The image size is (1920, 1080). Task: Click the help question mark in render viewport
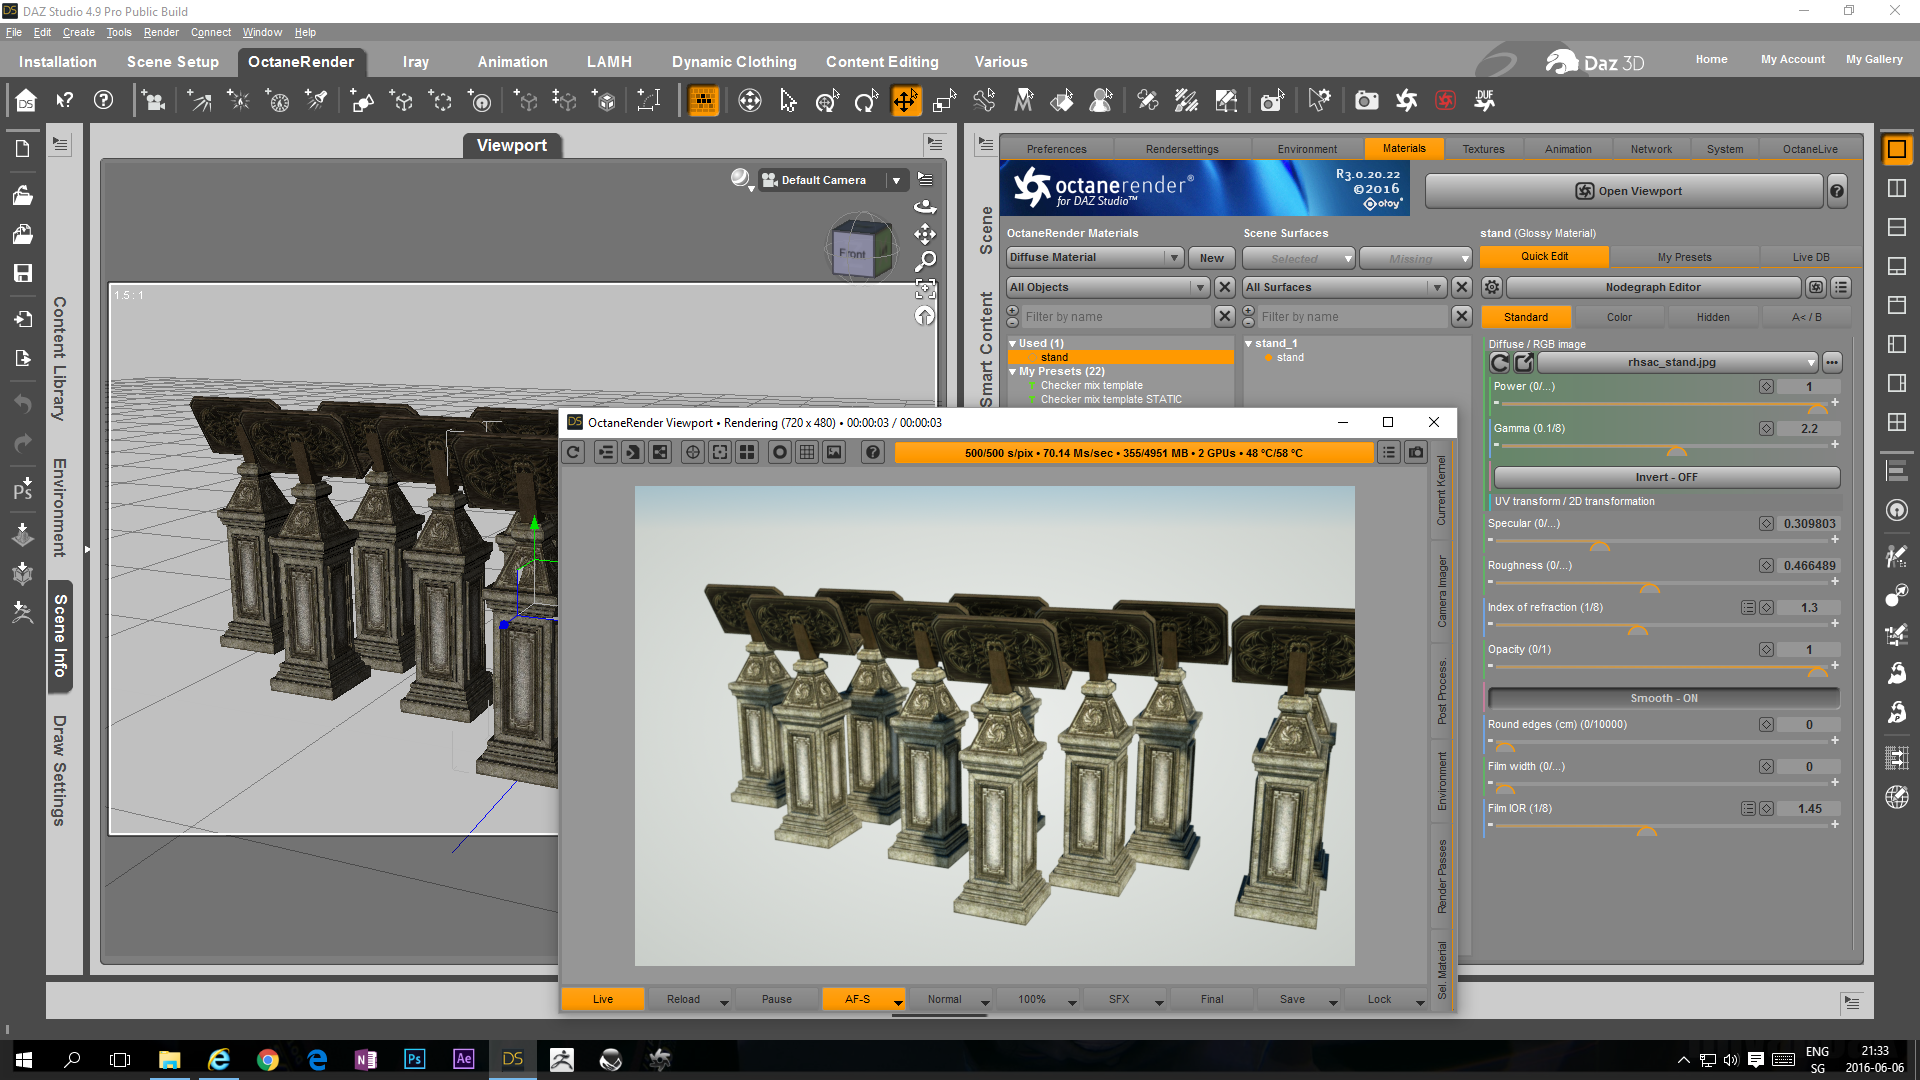[x=873, y=453]
